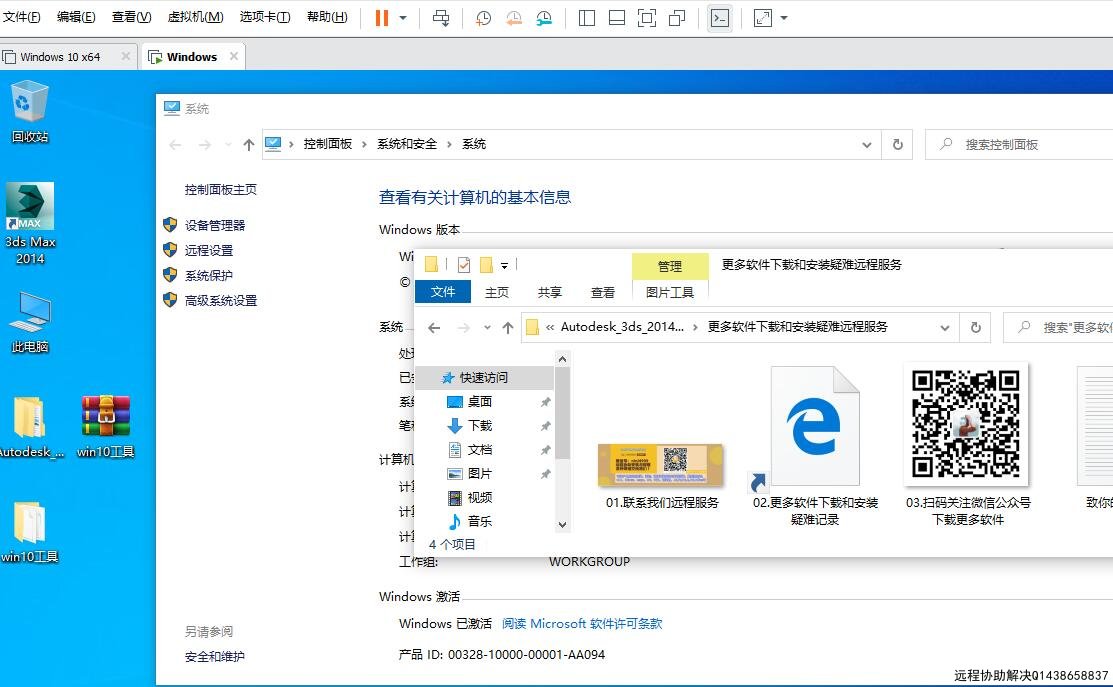Click the take snapshot clock icon
1113x687 pixels.
pos(483,18)
